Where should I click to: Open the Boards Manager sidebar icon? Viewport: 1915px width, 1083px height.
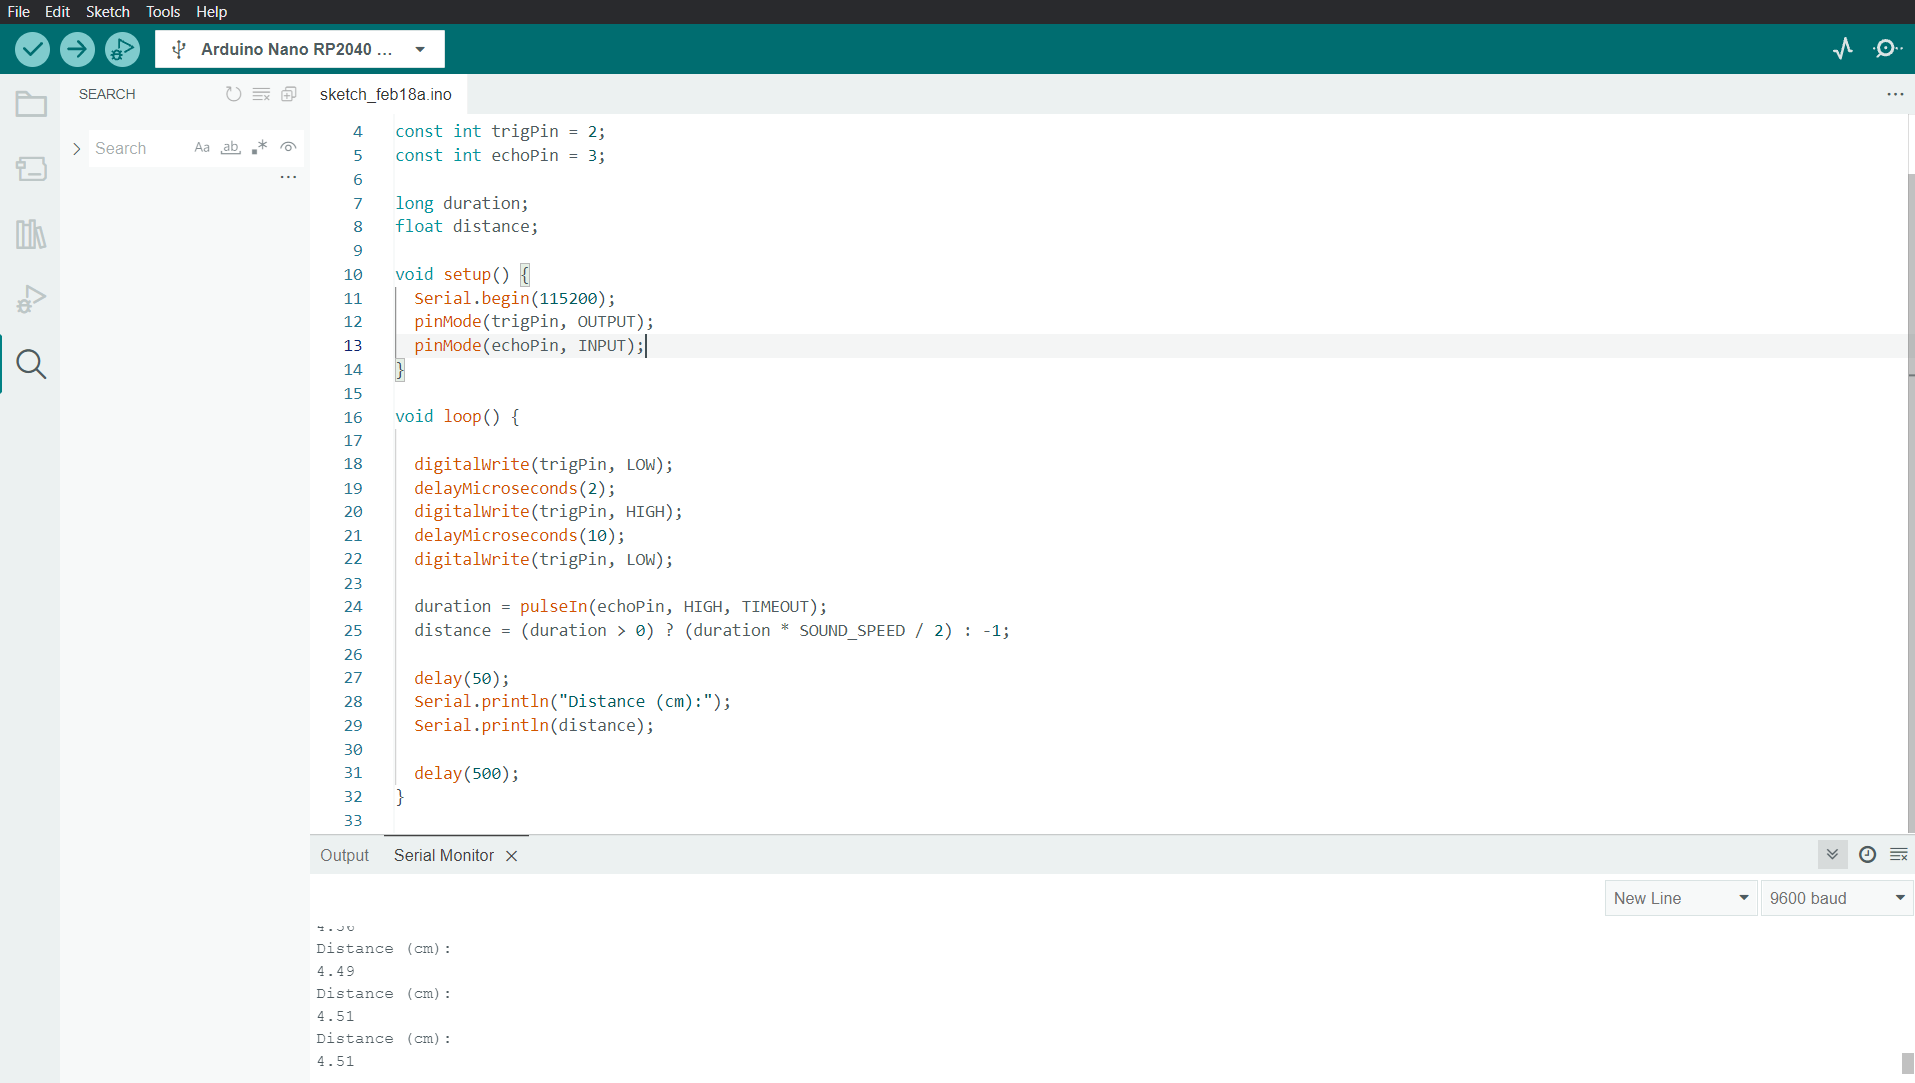[x=31, y=169]
